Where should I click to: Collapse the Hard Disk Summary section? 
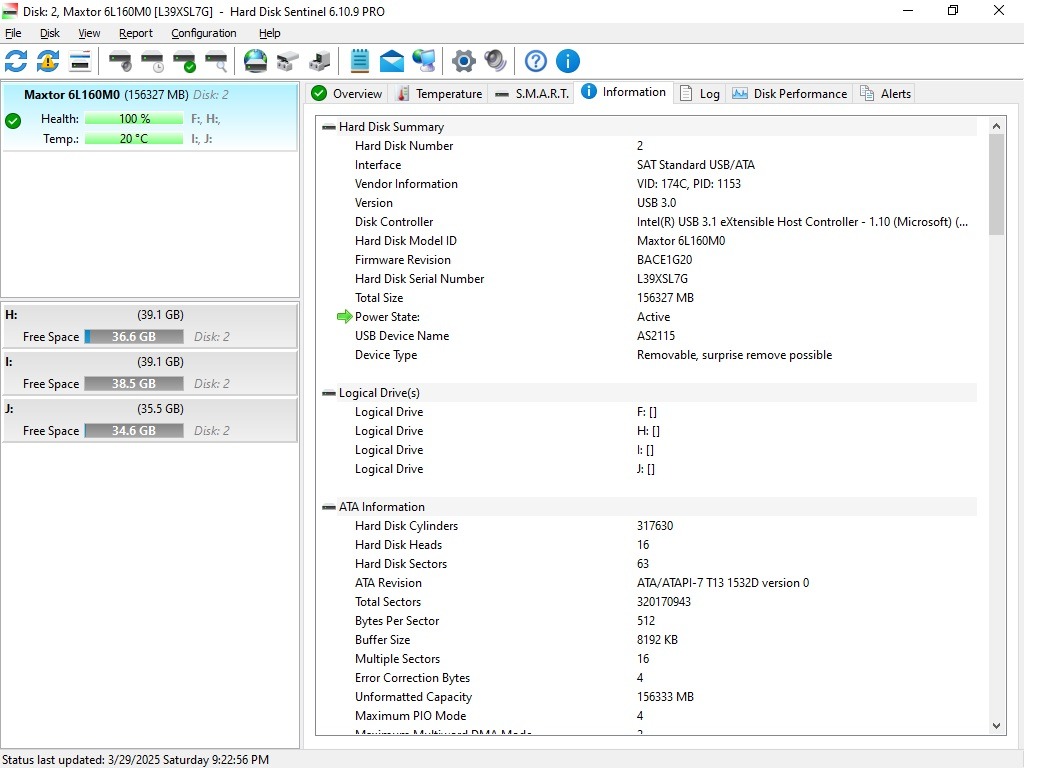coord(328,127)
